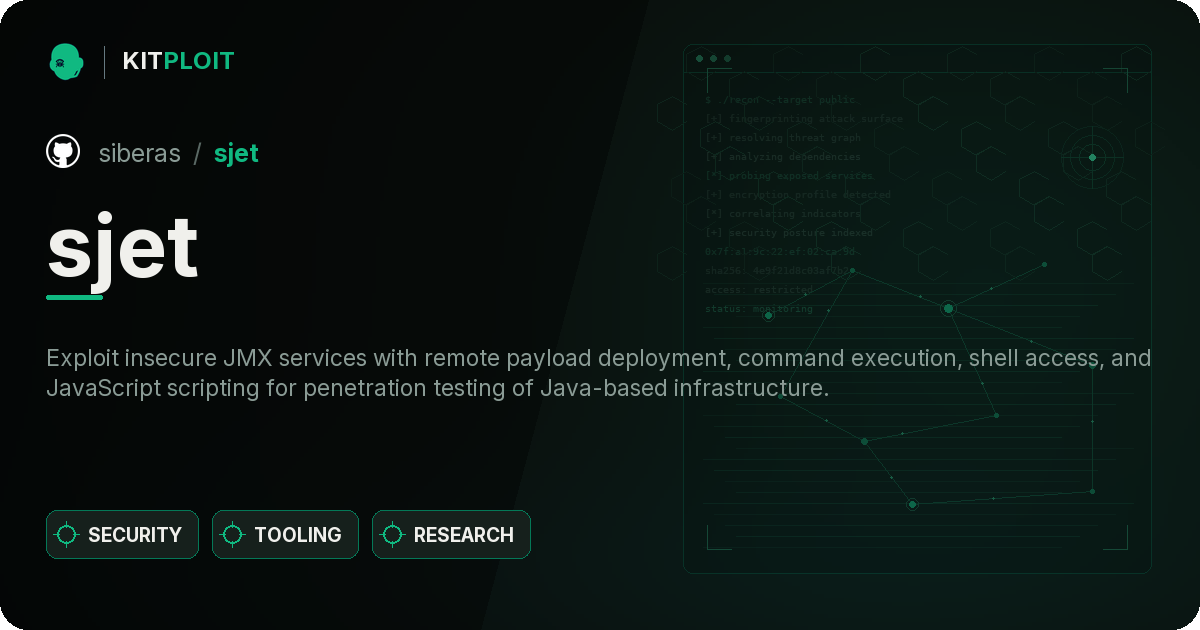
Task: Open the green sjet repository name link
Action: click(236, 153)
